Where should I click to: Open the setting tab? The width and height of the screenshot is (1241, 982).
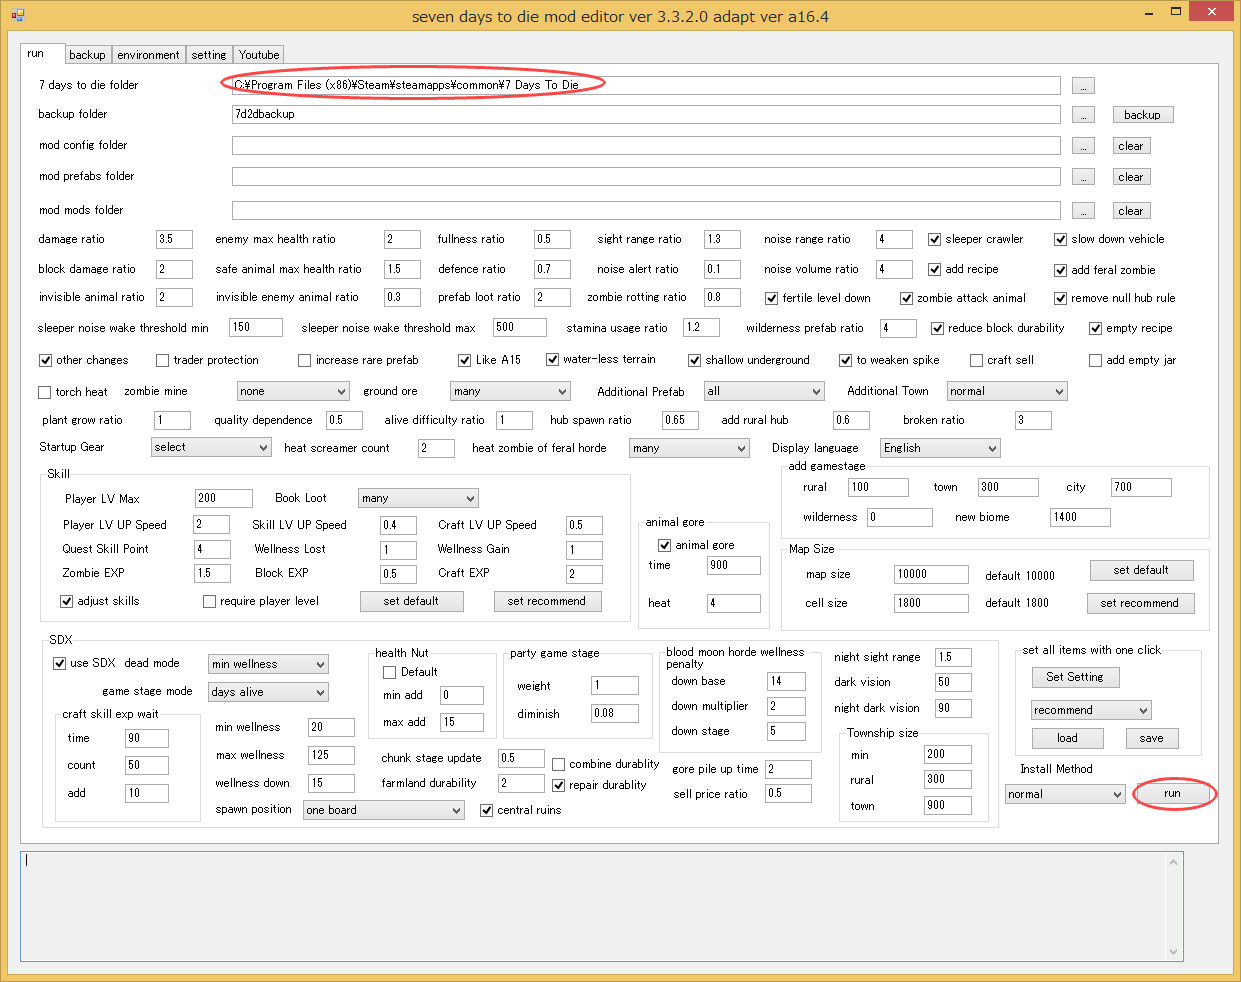(209, 55)
